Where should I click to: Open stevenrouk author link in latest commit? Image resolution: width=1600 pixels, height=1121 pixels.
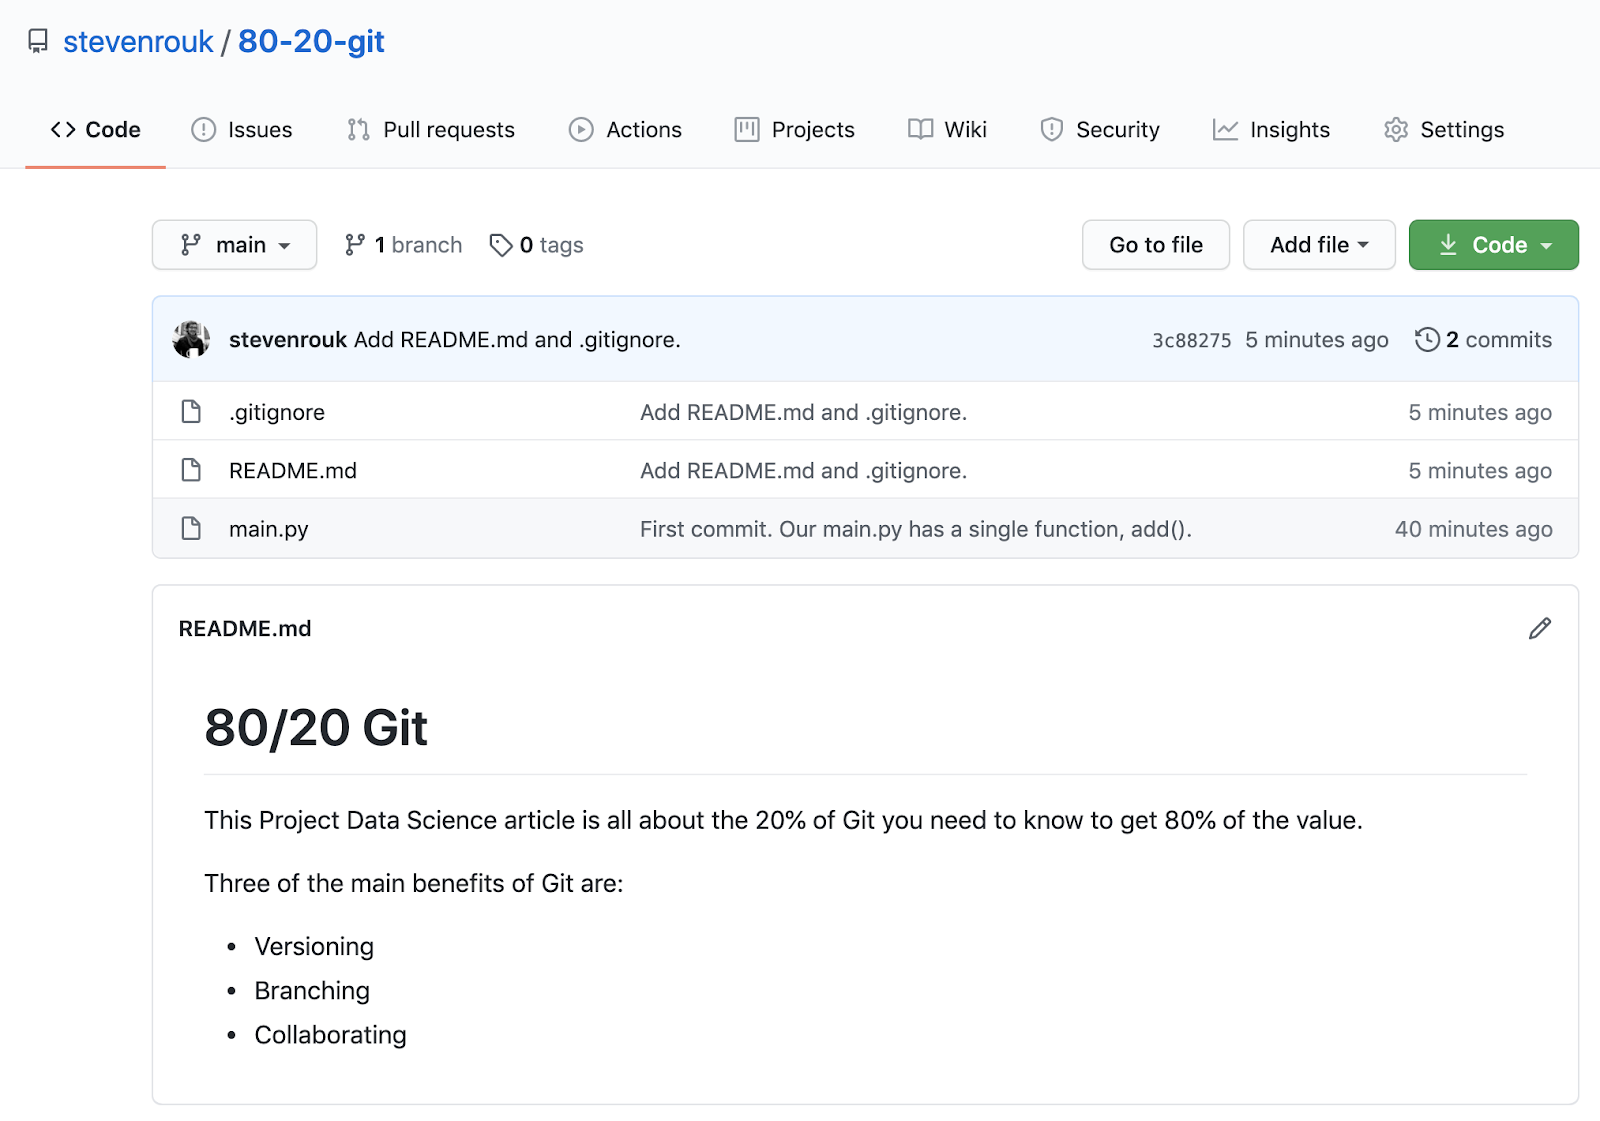288,340
